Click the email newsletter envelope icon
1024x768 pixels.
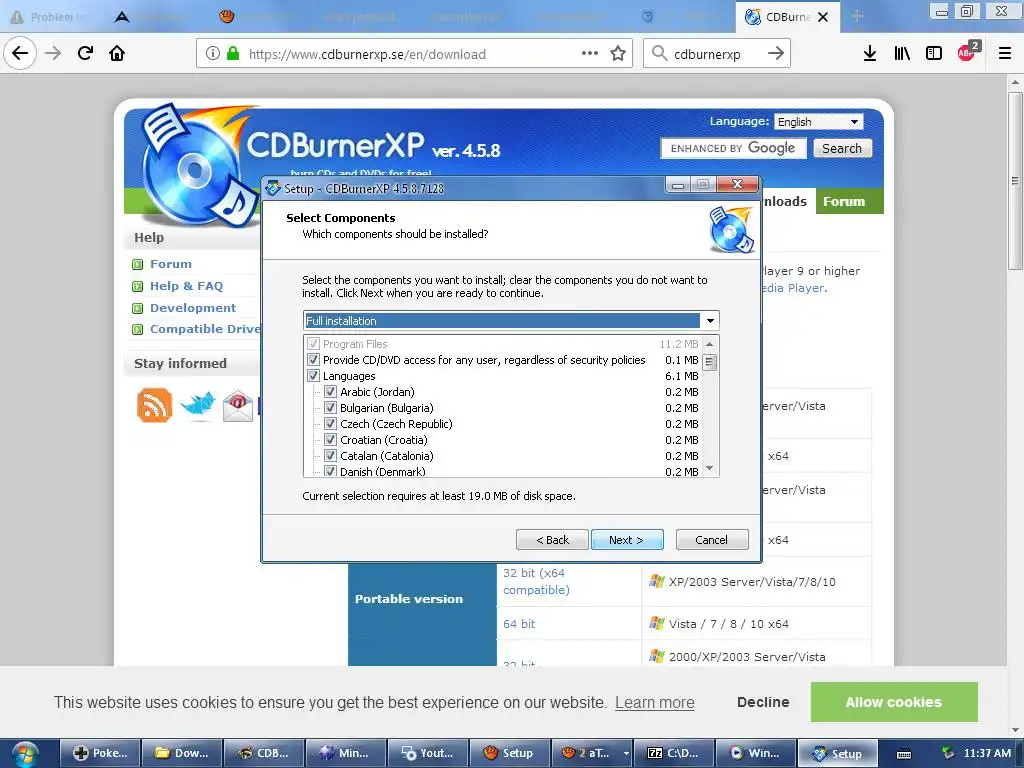[x=238, y=406]
